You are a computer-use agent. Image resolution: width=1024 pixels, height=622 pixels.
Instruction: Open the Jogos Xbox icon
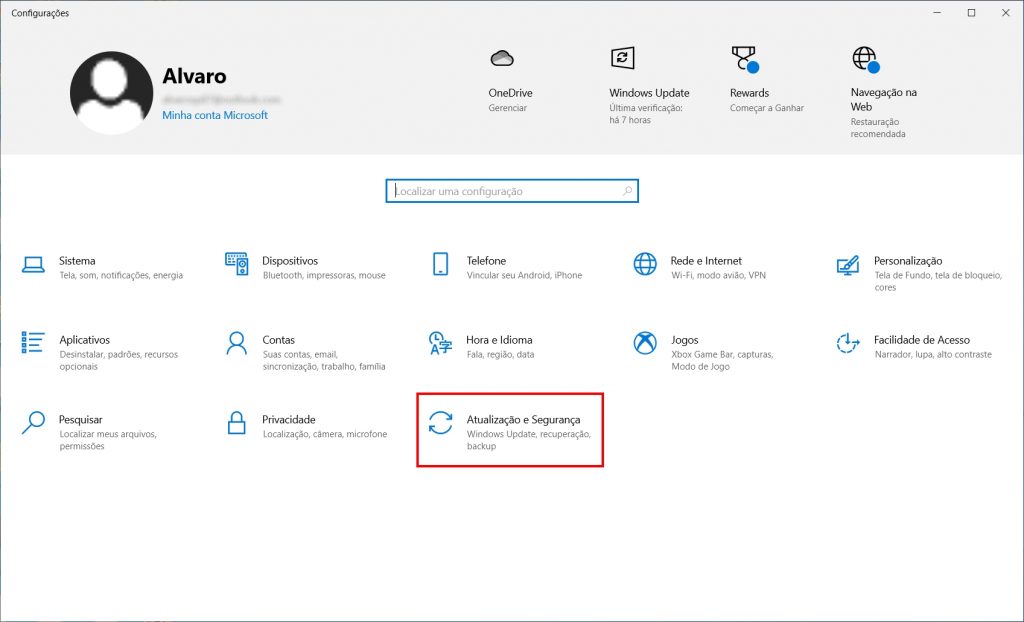coord(645,344)
